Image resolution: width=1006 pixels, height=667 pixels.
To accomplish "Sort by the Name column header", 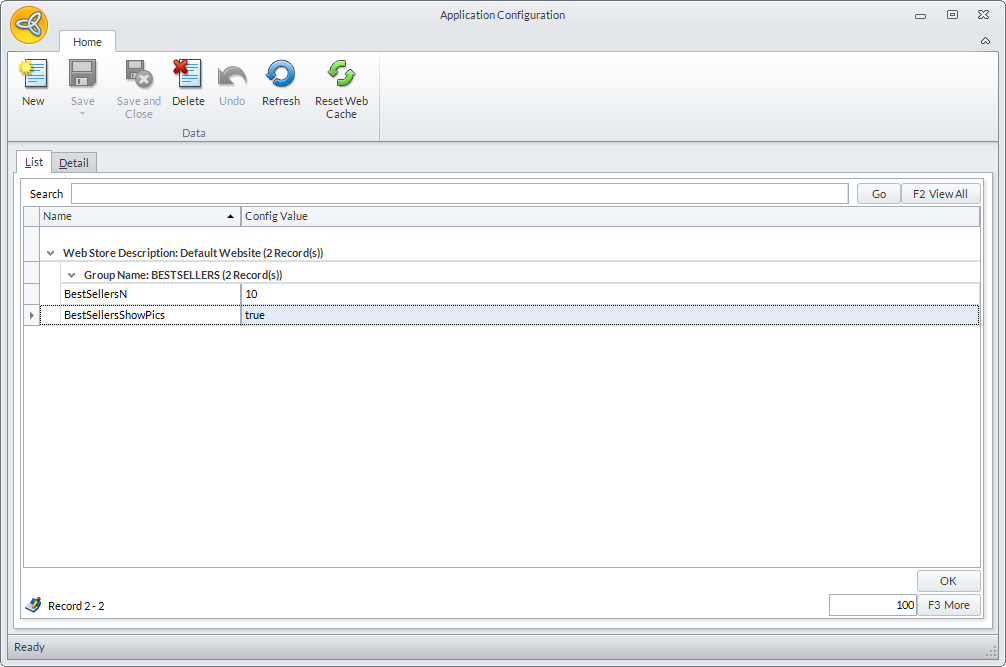I will coord(139,216).
